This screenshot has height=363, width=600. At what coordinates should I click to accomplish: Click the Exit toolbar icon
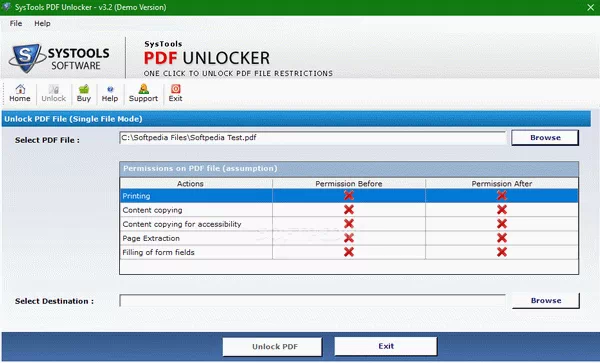[x=176, y=93]
